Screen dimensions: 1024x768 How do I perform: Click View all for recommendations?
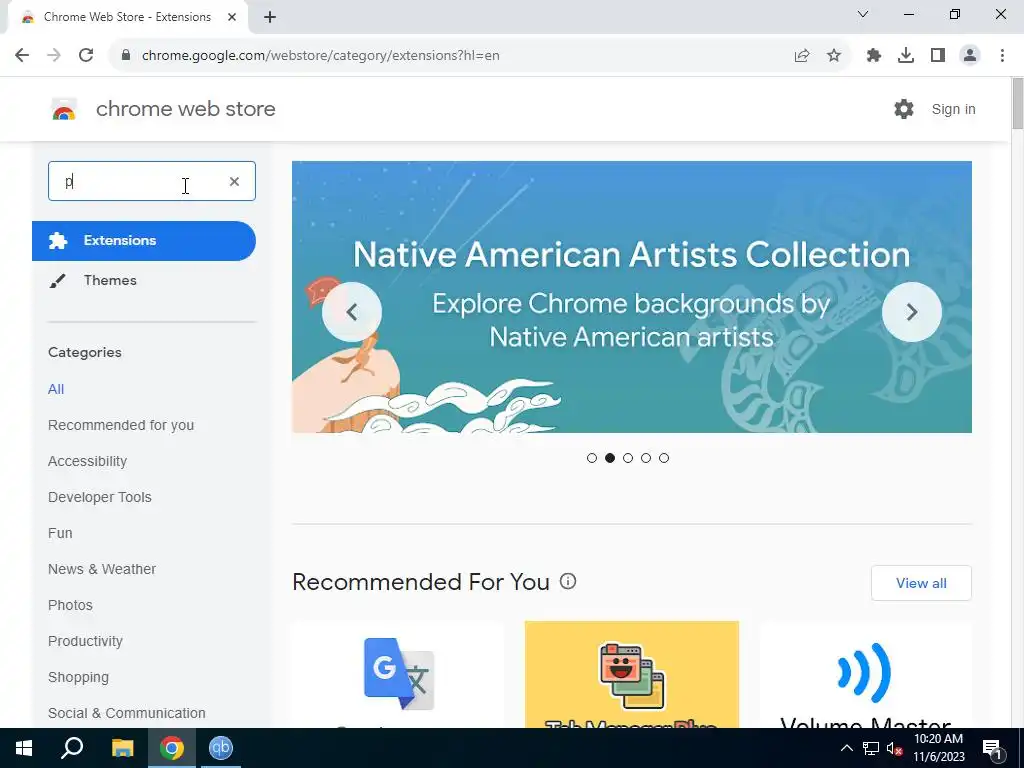tap(921, 583)
